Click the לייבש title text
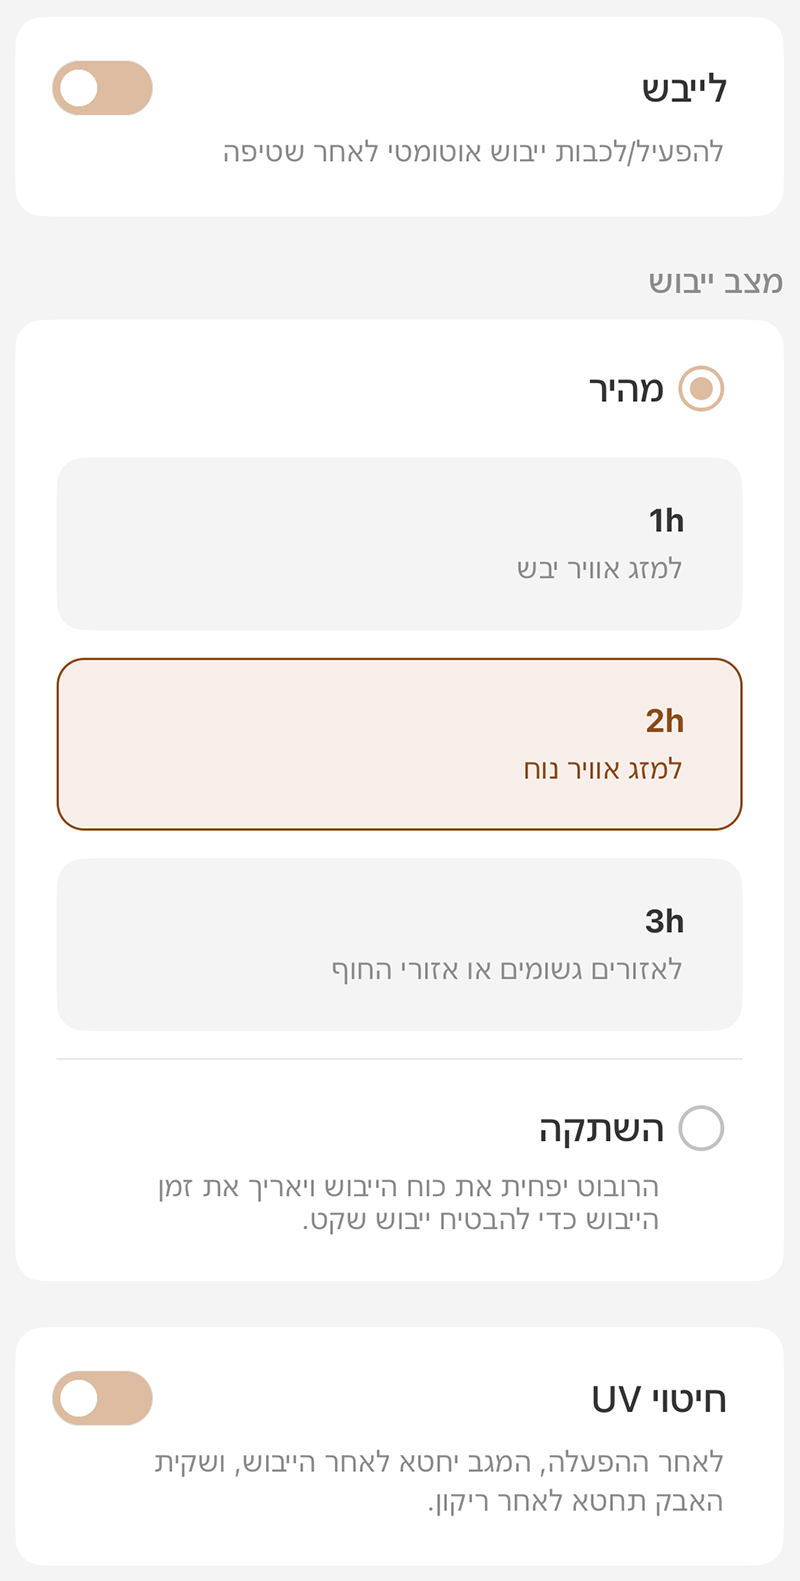 tap(684, 89)
